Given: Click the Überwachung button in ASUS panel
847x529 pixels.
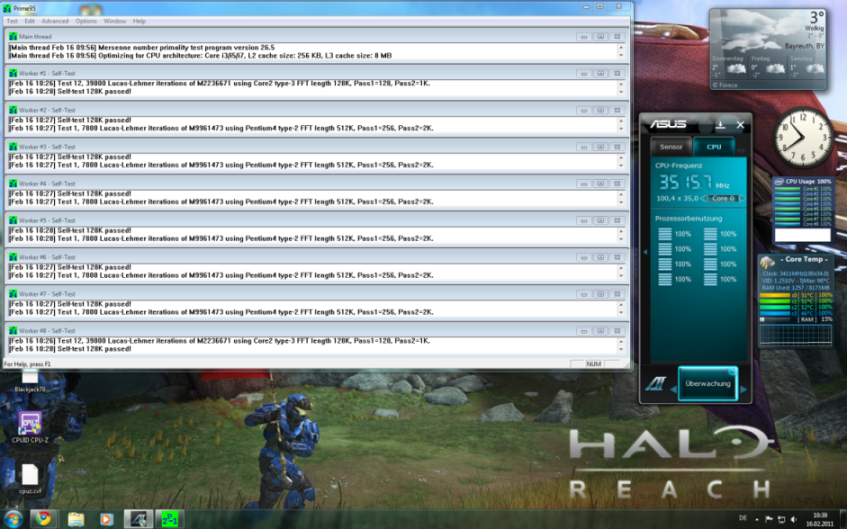Looking at the screenshot, I should pyautogui.click(x=708, y=384).
